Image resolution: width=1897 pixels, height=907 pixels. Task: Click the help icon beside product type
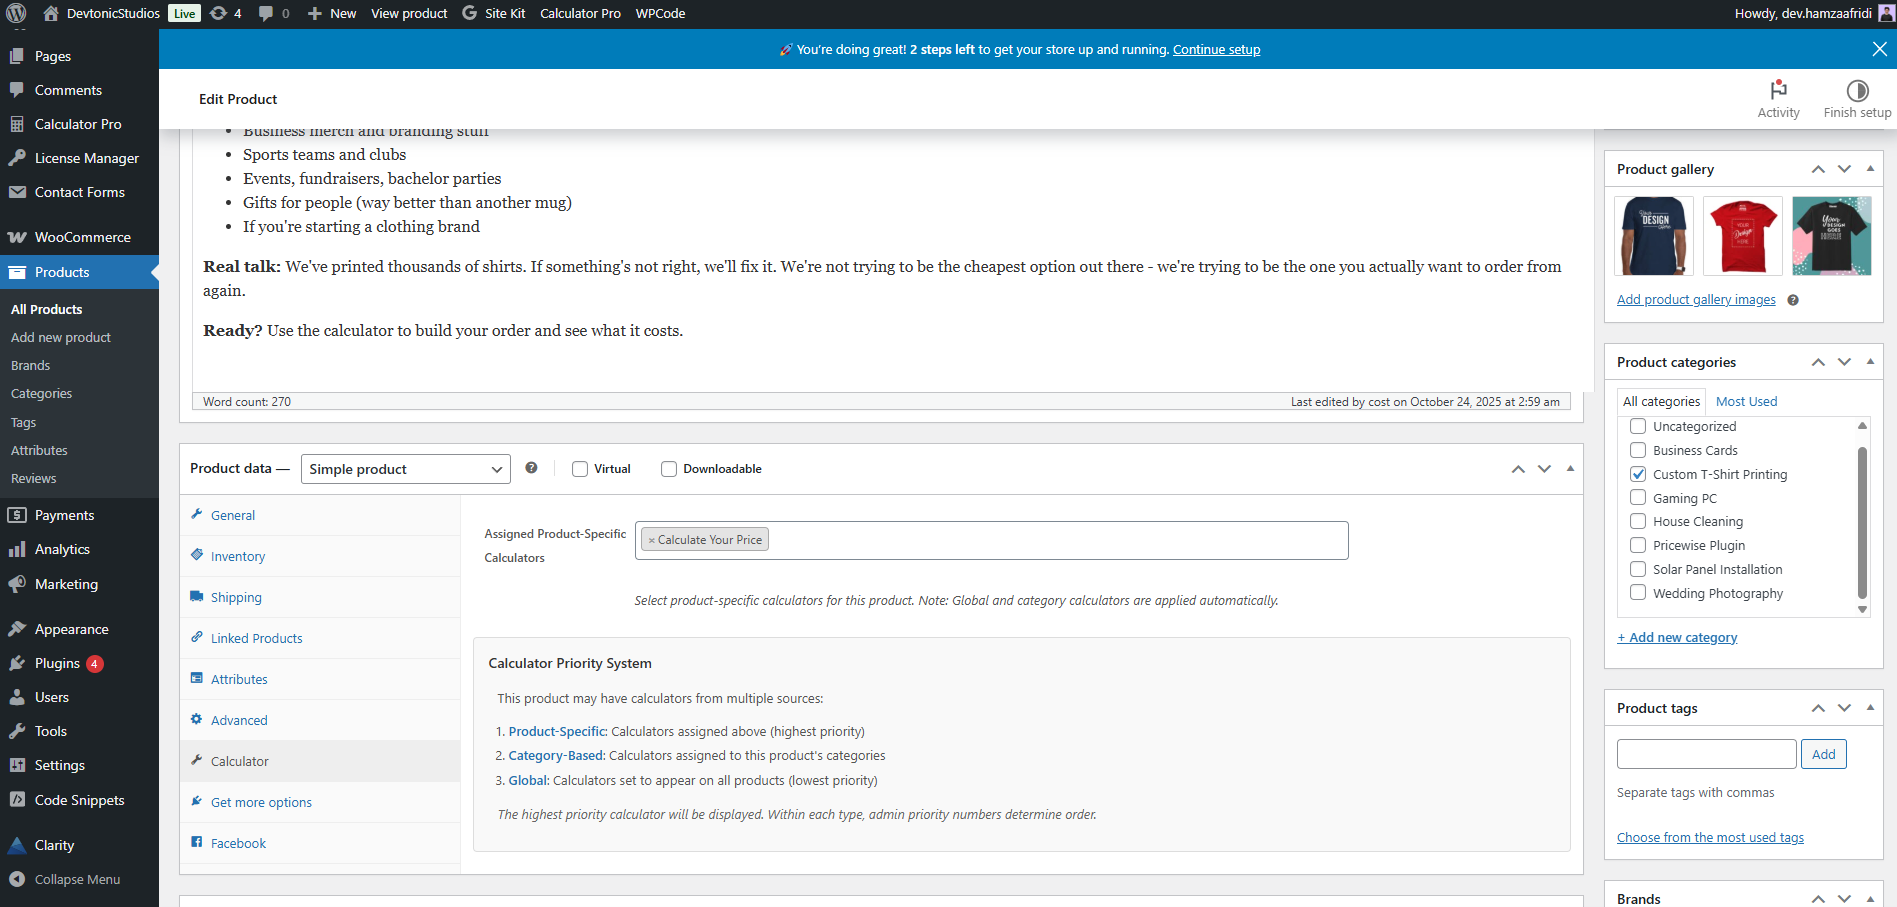point(531,468)
